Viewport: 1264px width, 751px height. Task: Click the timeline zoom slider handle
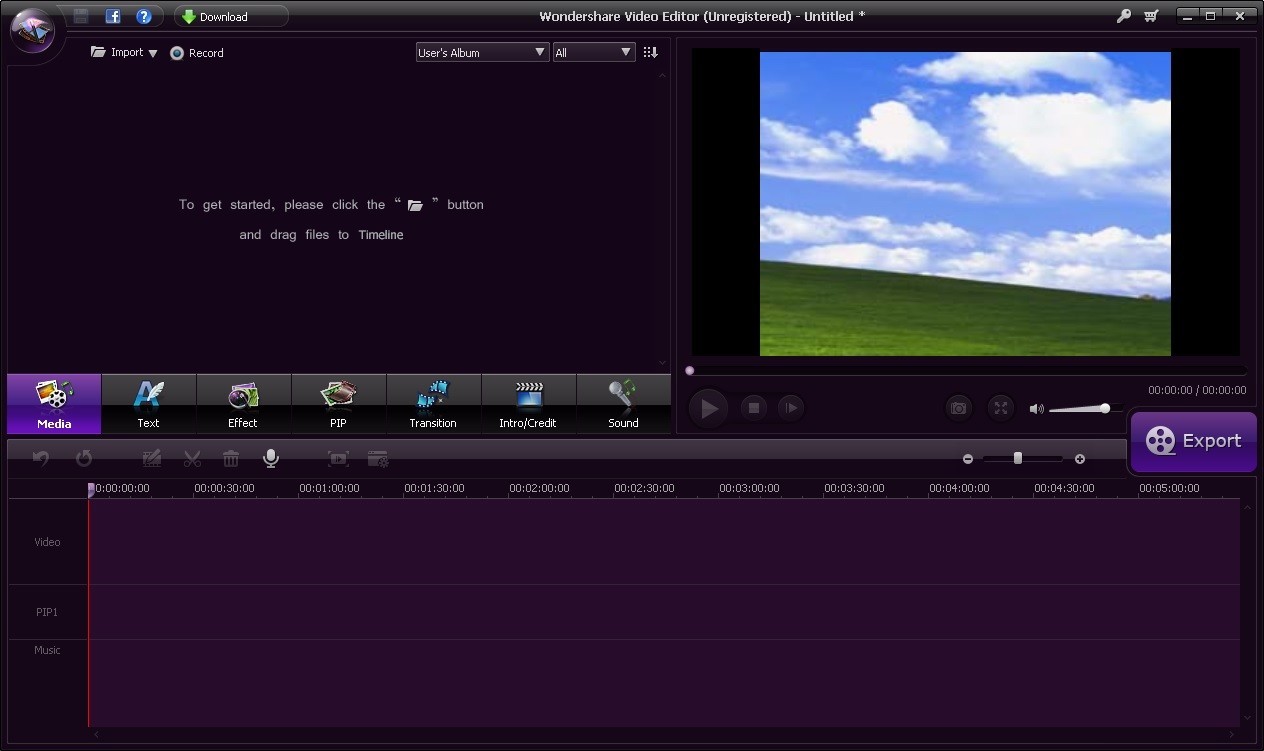pos(1017,458)
